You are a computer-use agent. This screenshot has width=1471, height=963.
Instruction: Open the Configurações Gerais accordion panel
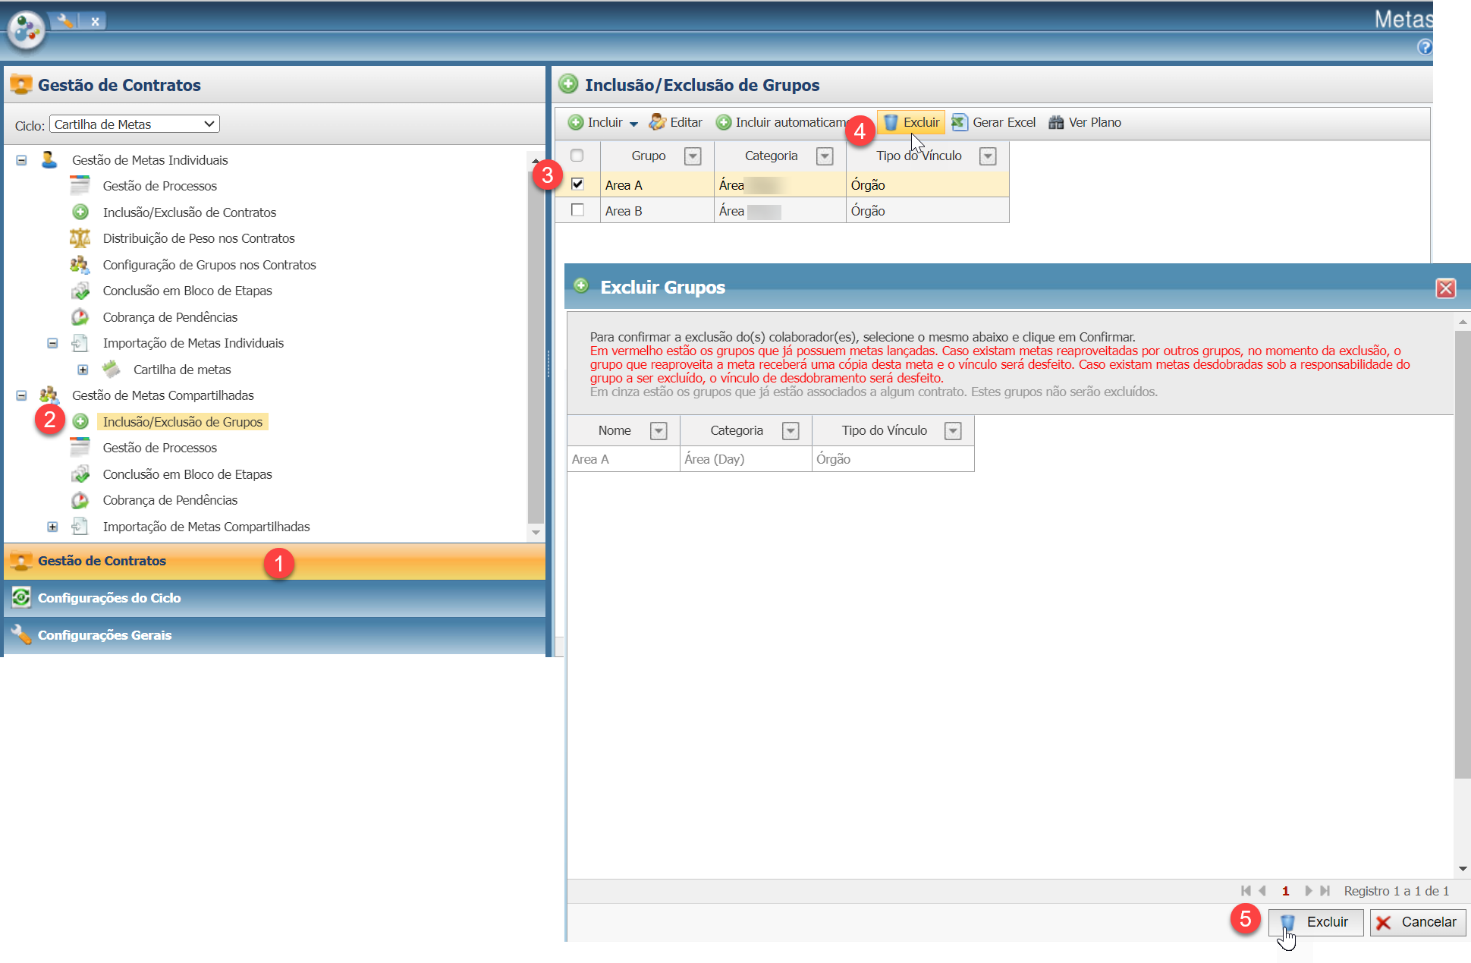coord(275,635)
